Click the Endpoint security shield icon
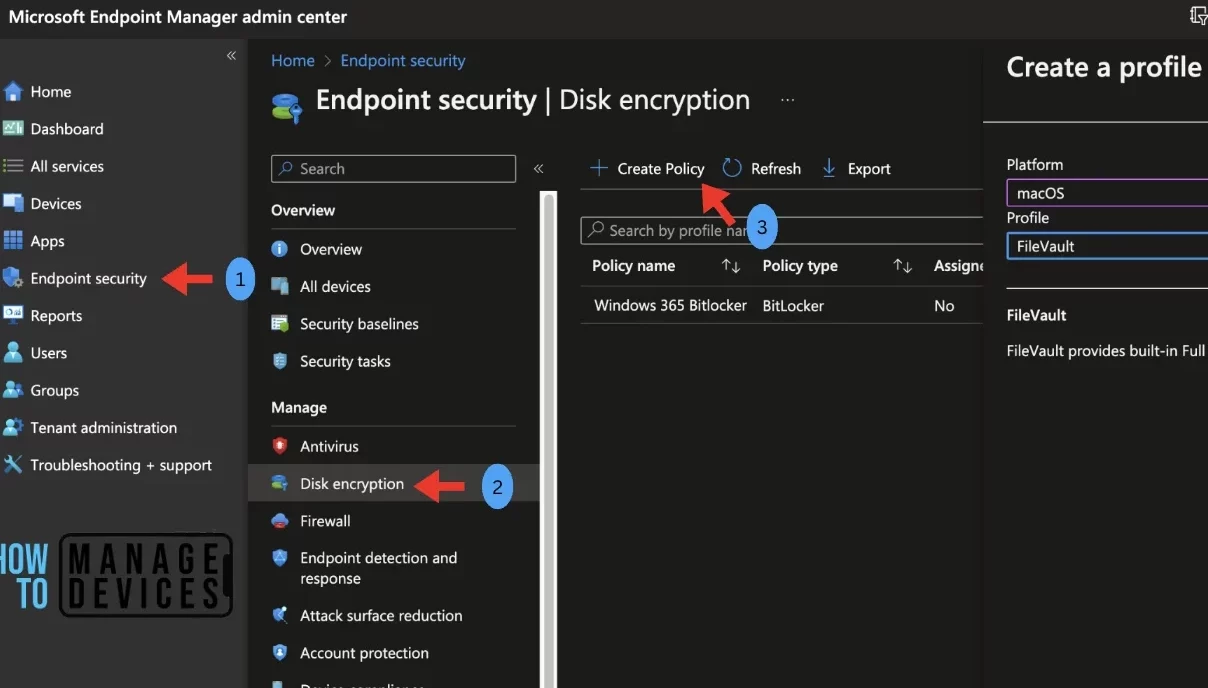 tap(13, 278)
